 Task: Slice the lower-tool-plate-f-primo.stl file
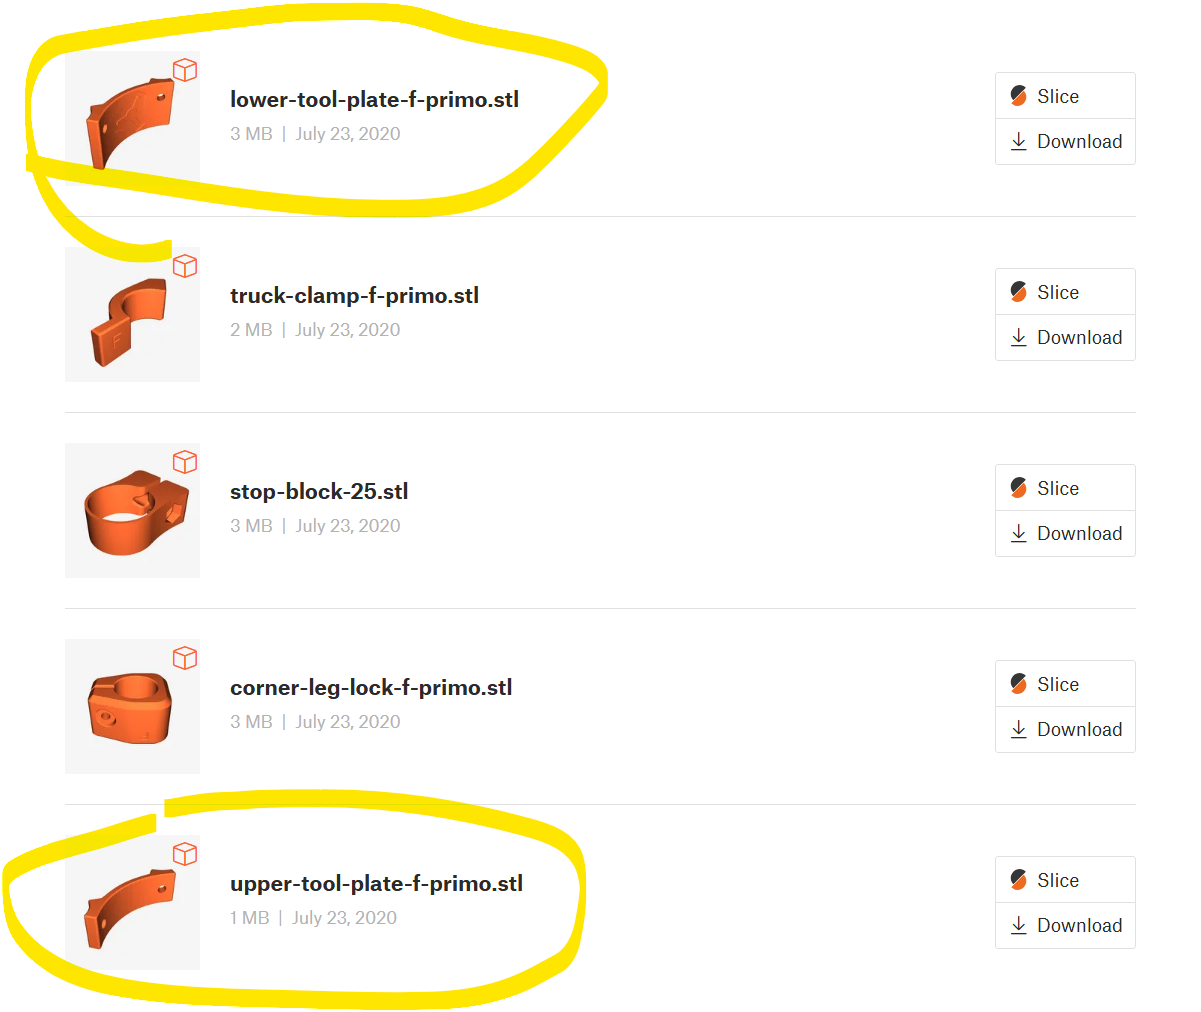tap(1065, 96)
